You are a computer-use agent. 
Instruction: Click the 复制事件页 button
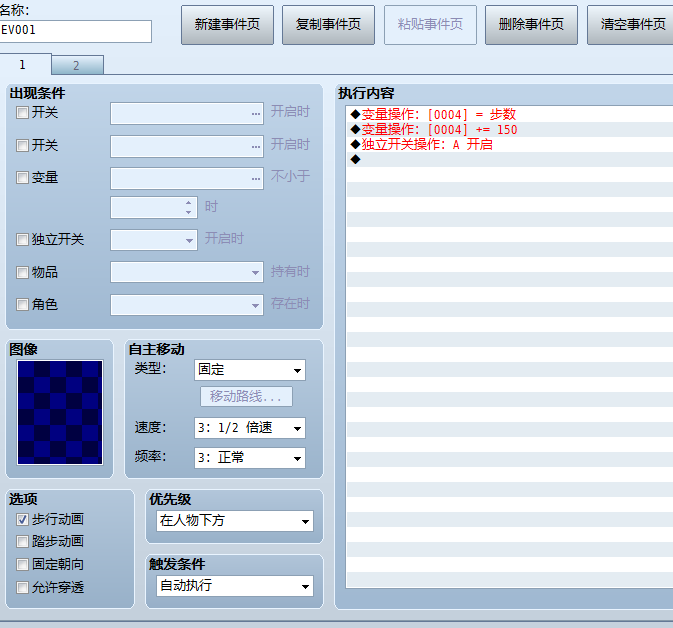328,25
